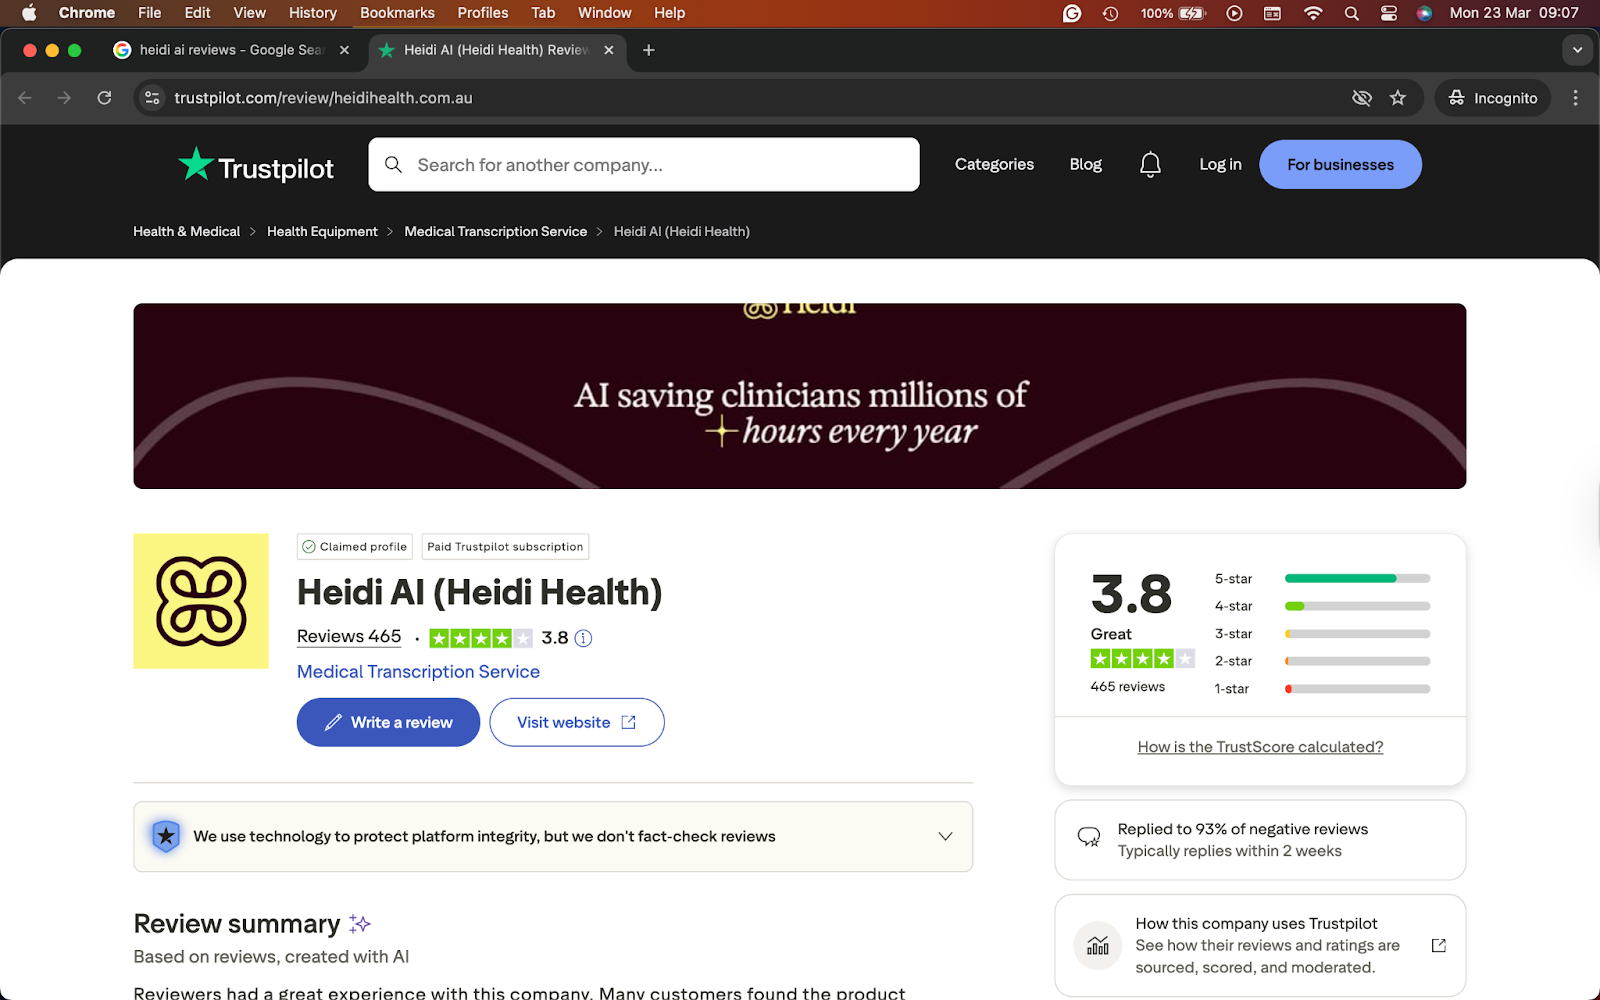Click Visit website button
The width and height of the screenshot is (1600, 1000).
[x=577, y=722]
